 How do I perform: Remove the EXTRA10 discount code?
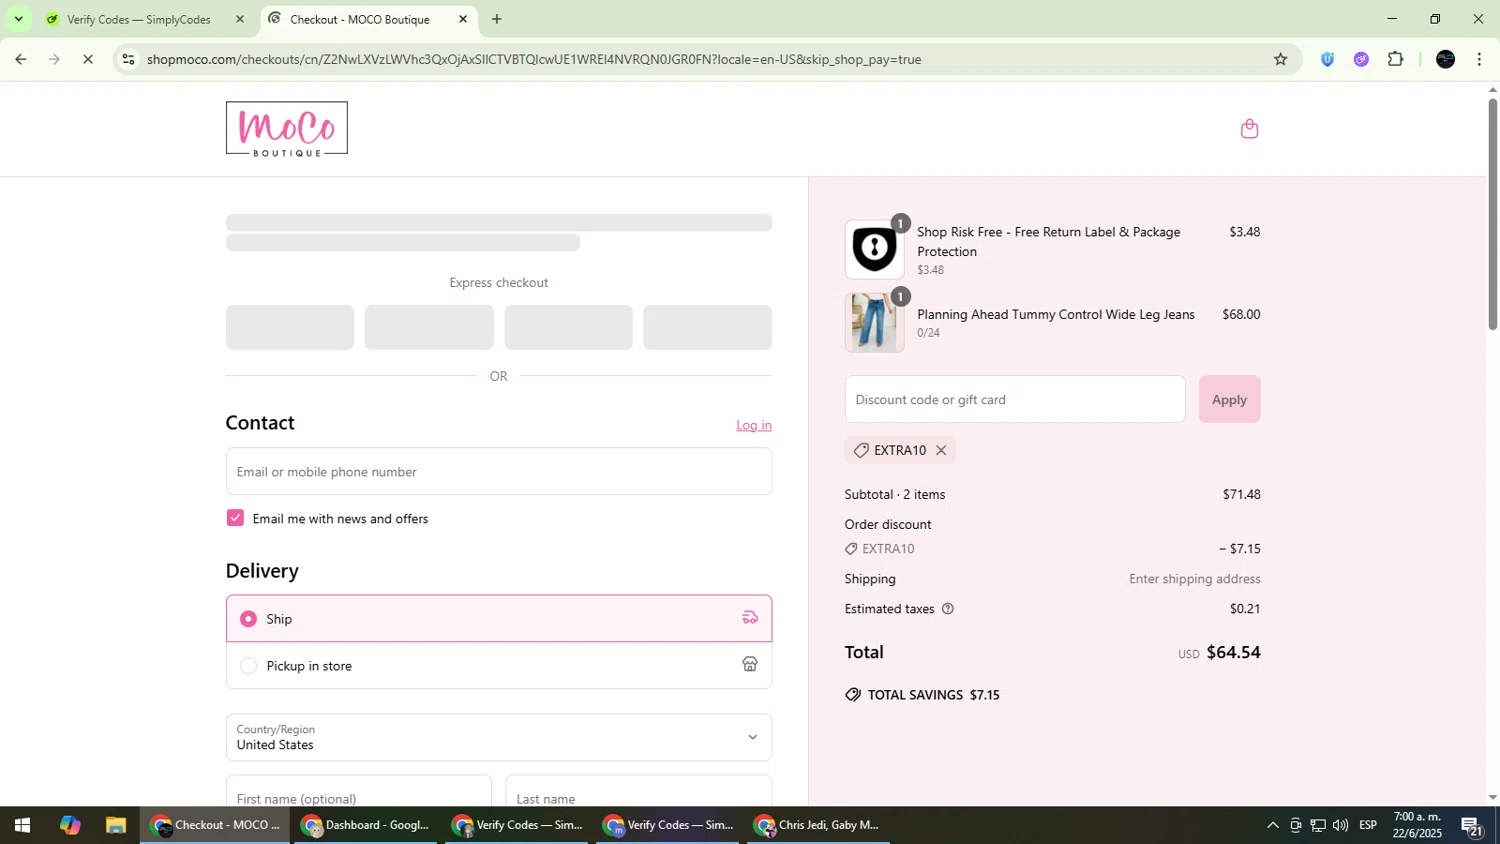(941, 450)
